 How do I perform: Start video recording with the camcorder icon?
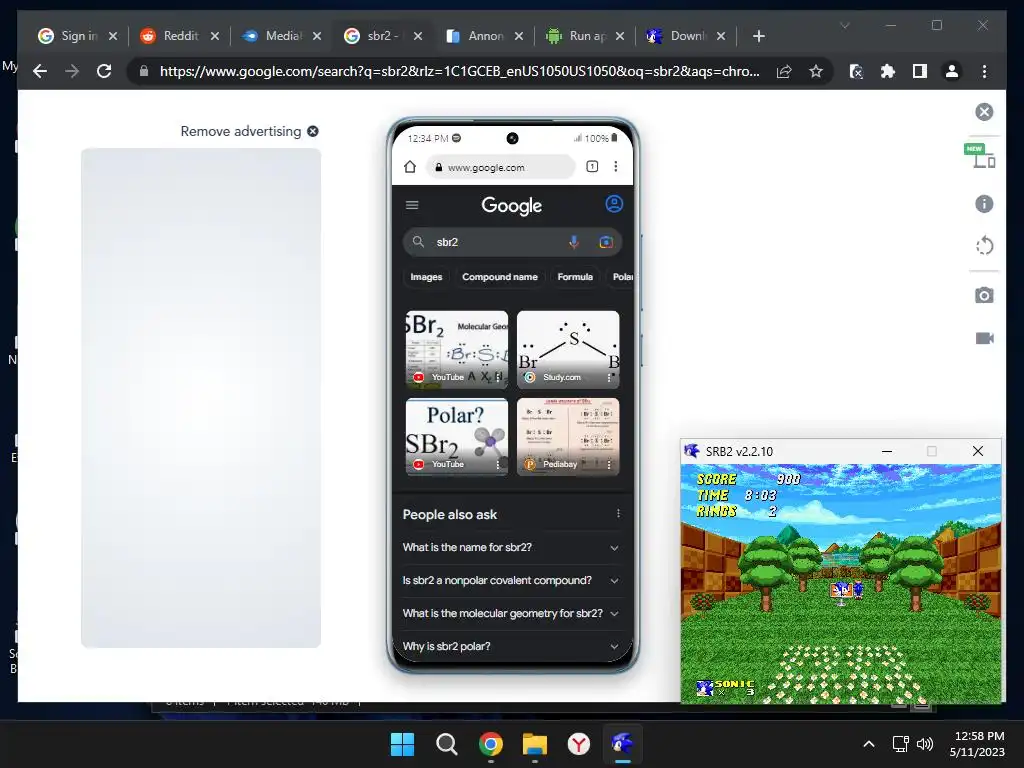pos(984,338)
